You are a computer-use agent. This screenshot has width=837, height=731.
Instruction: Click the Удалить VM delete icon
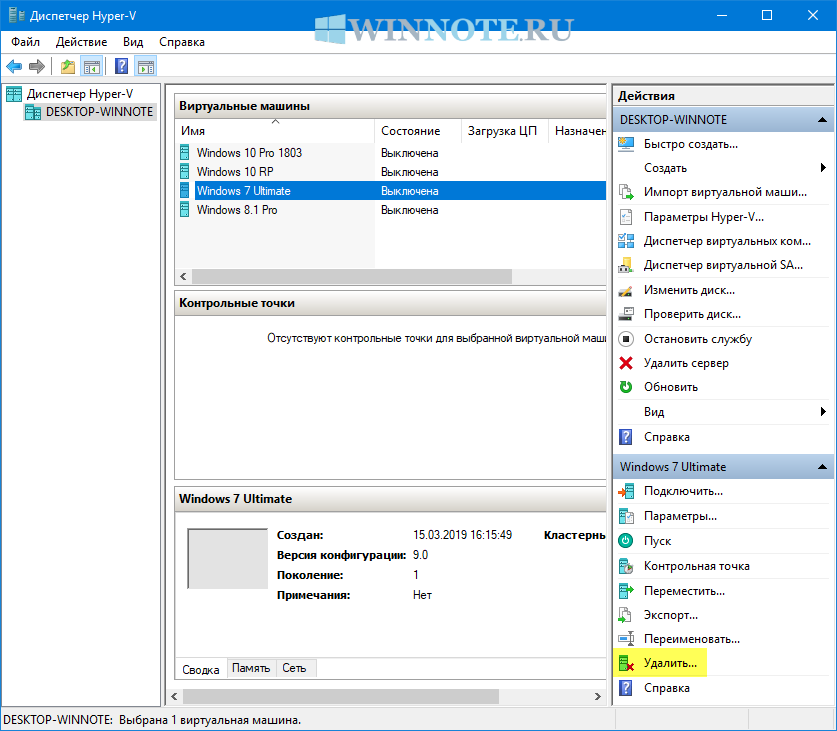coord(626,663)
